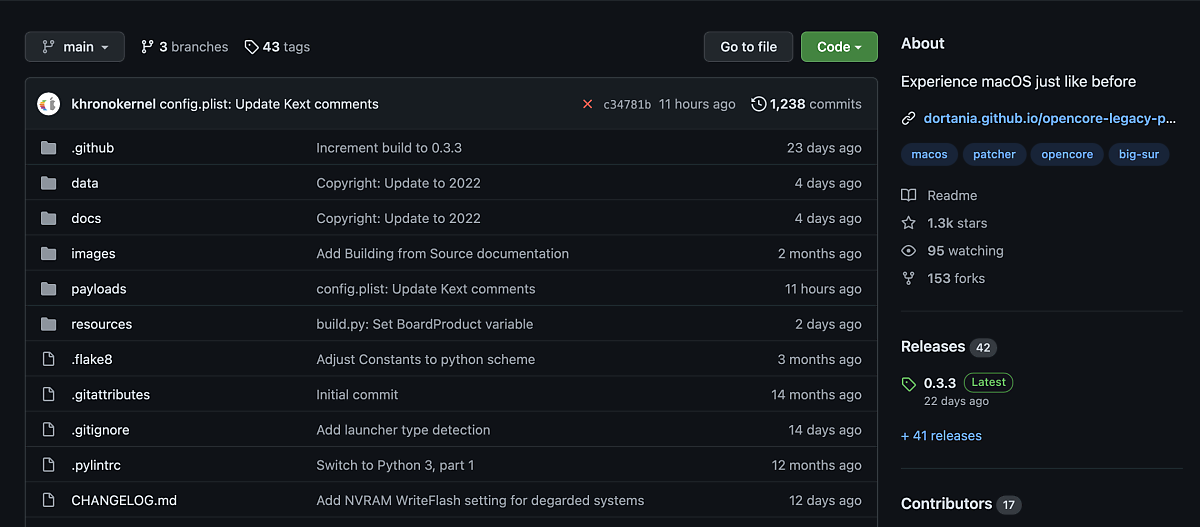Click the star icon next to 1.3k stars
Viewport: 1200px width, 527px height.
pos(908,223)
